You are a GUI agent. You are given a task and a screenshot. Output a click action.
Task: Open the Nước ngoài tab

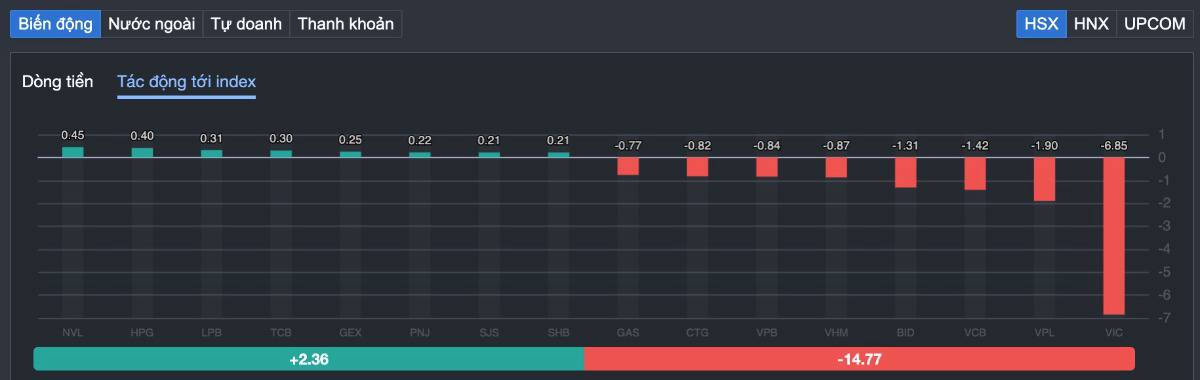point(152,24)
